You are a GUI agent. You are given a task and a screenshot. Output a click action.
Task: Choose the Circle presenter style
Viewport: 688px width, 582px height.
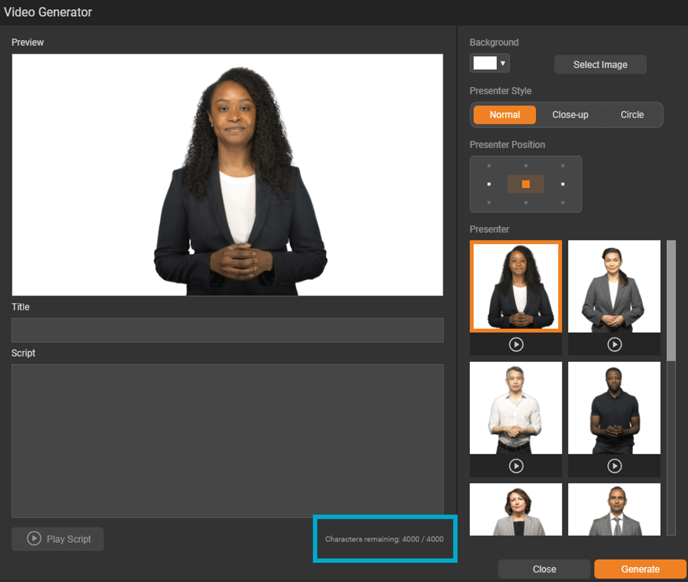click(632, 115)
